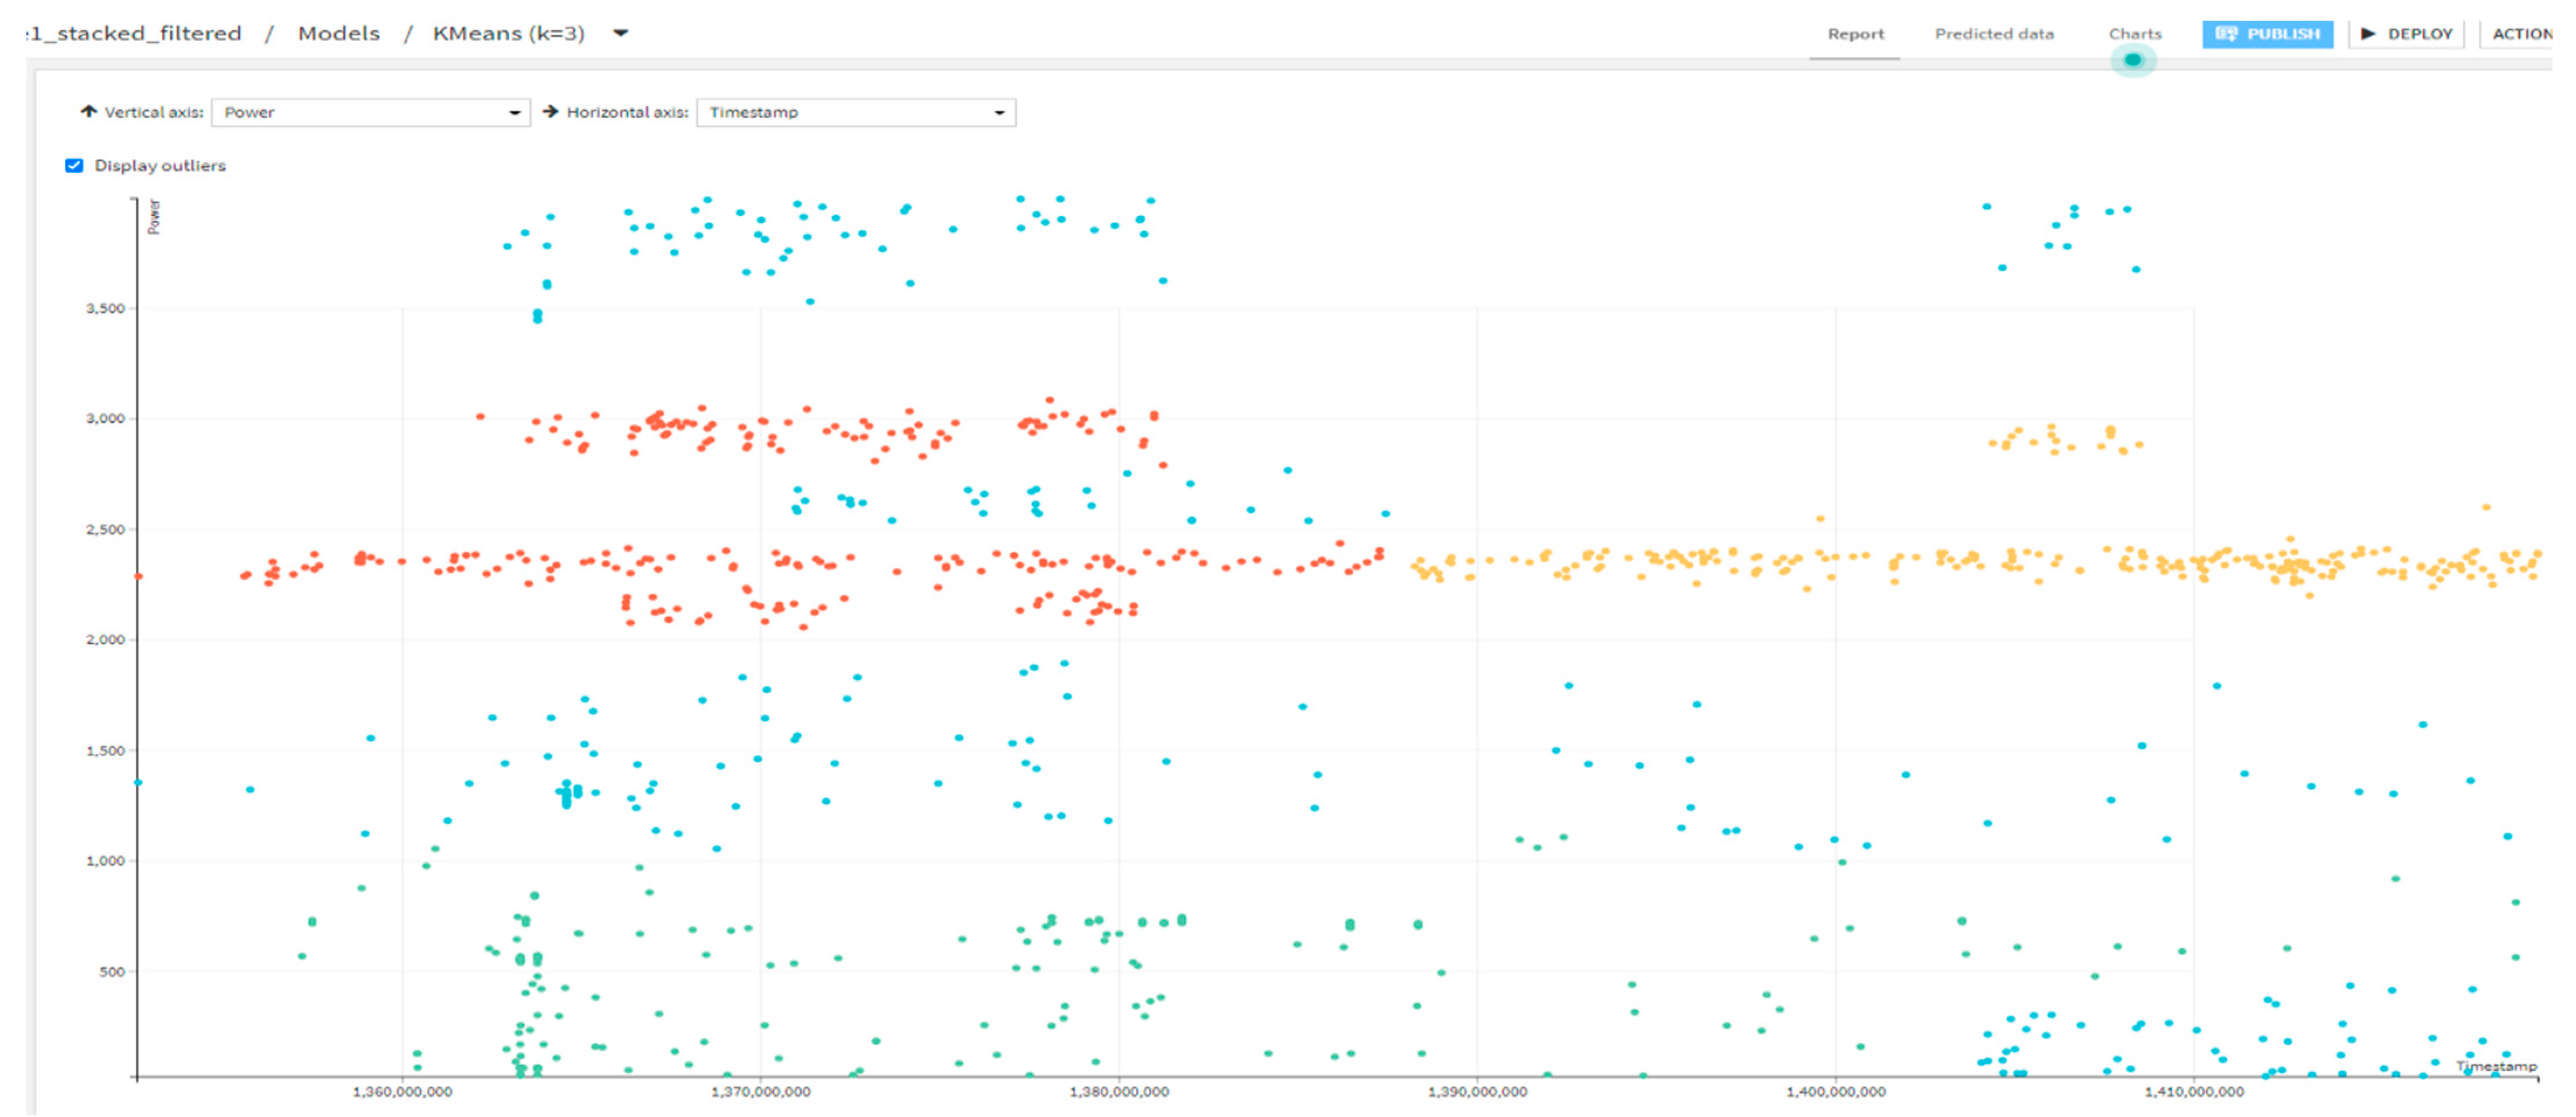Switch to the Report tab
Screen dimensions: 2576x1117
(x=1855, y=34)
